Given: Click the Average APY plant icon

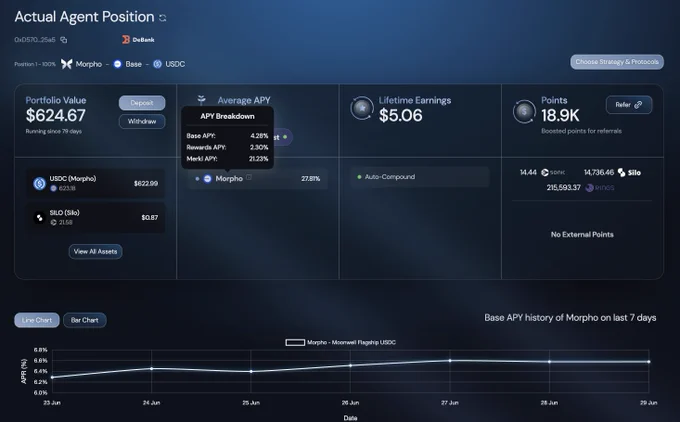Looking at the screenshot, I should pyautogui.click(x=201, y=100).
